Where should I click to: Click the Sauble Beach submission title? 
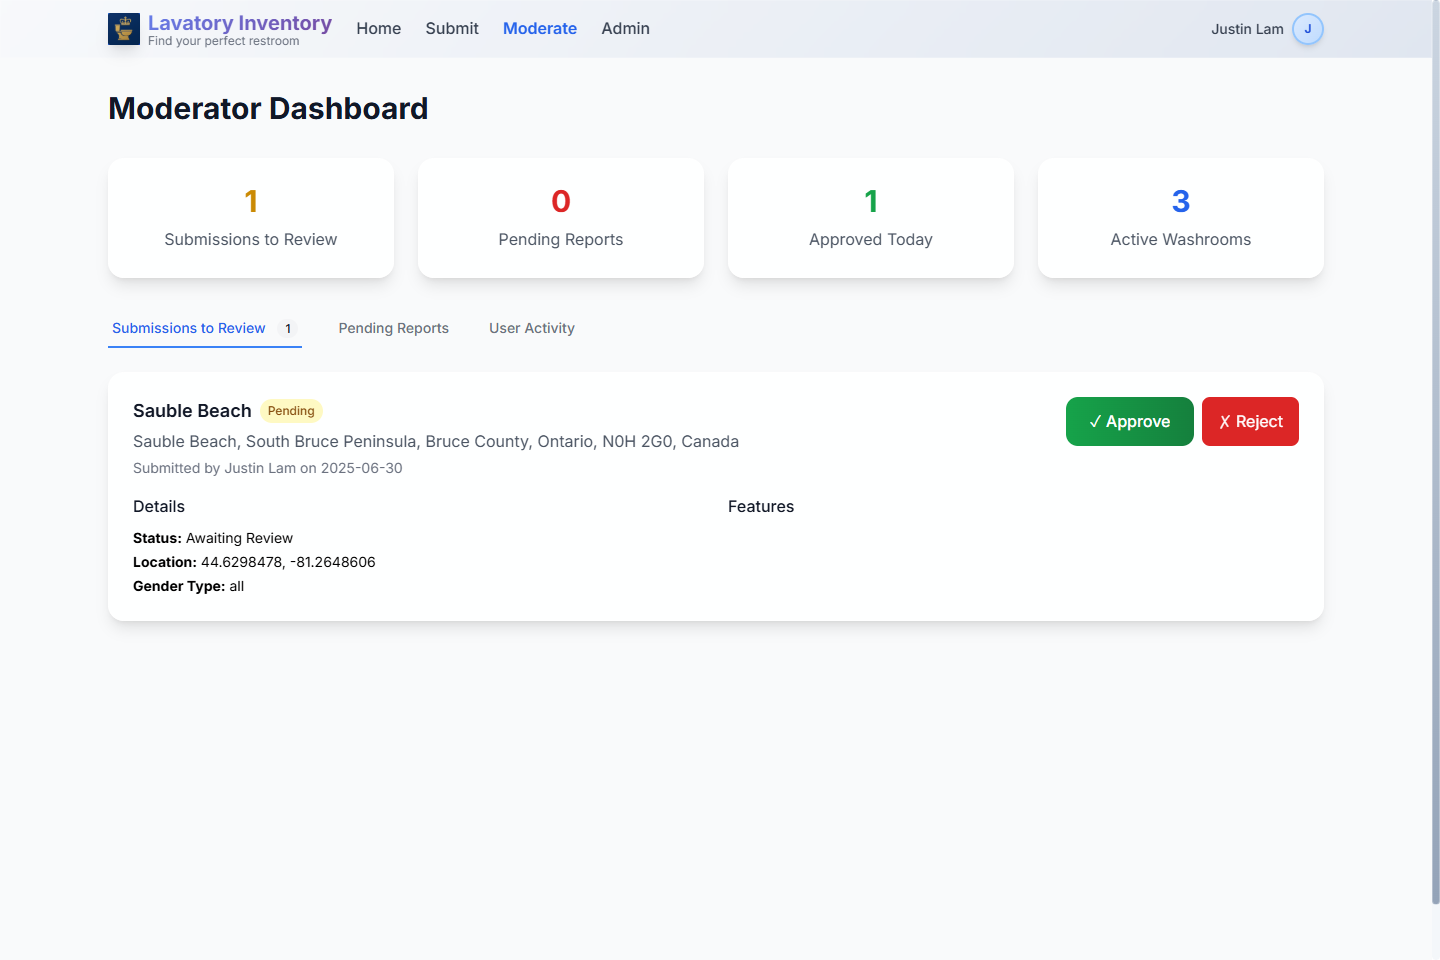tap(192, 411)
